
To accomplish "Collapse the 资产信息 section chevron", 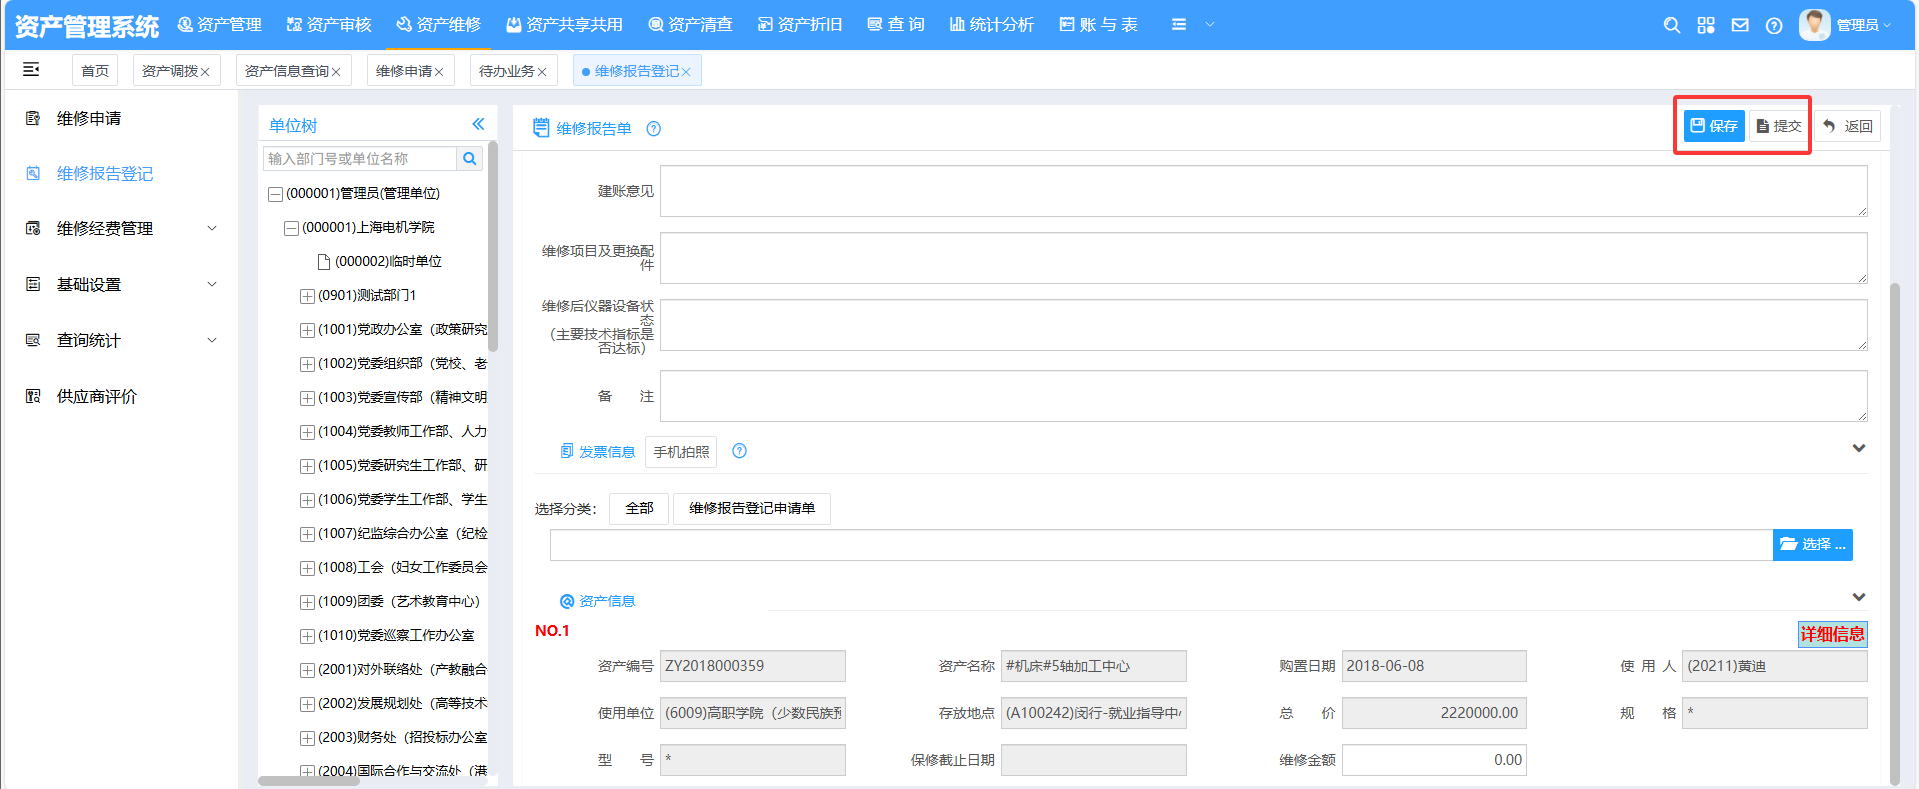I will (x=1858, y=597).
